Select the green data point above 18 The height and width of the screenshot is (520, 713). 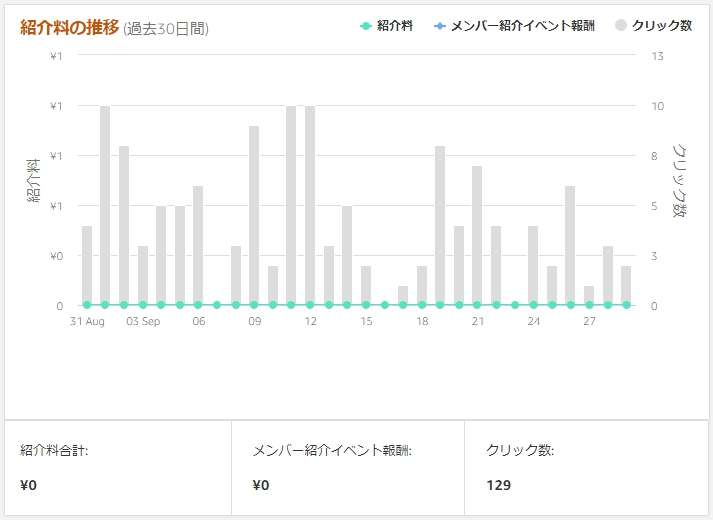(x=422, y=305)
